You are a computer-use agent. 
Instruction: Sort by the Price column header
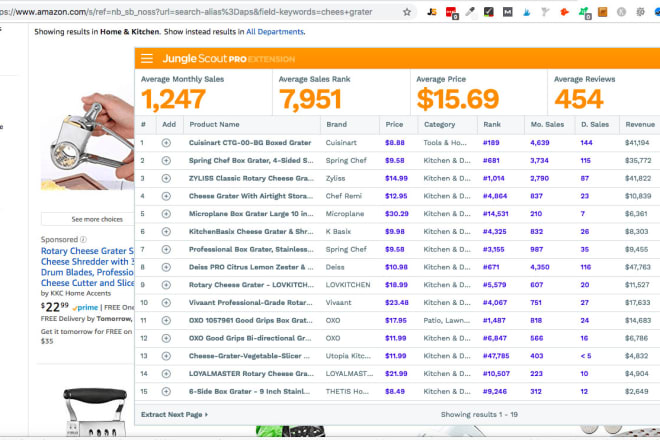click(394, 124)
